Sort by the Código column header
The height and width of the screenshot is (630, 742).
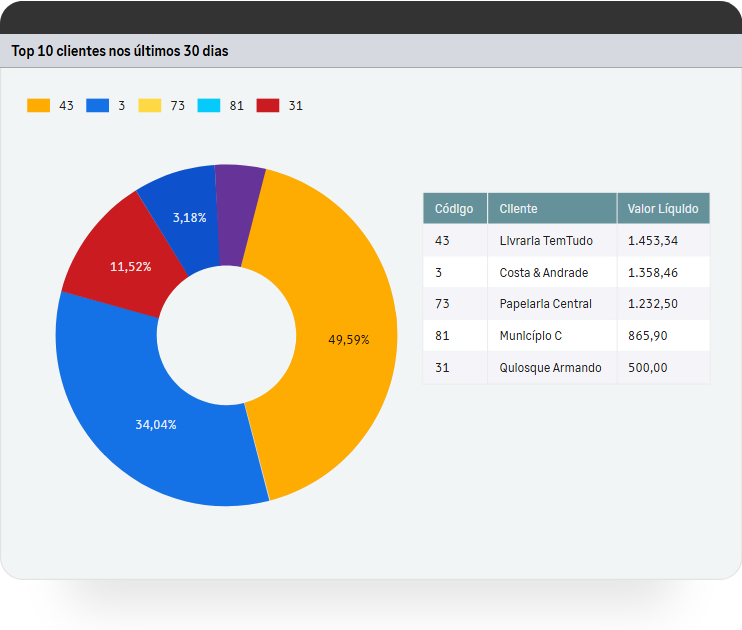454,209
